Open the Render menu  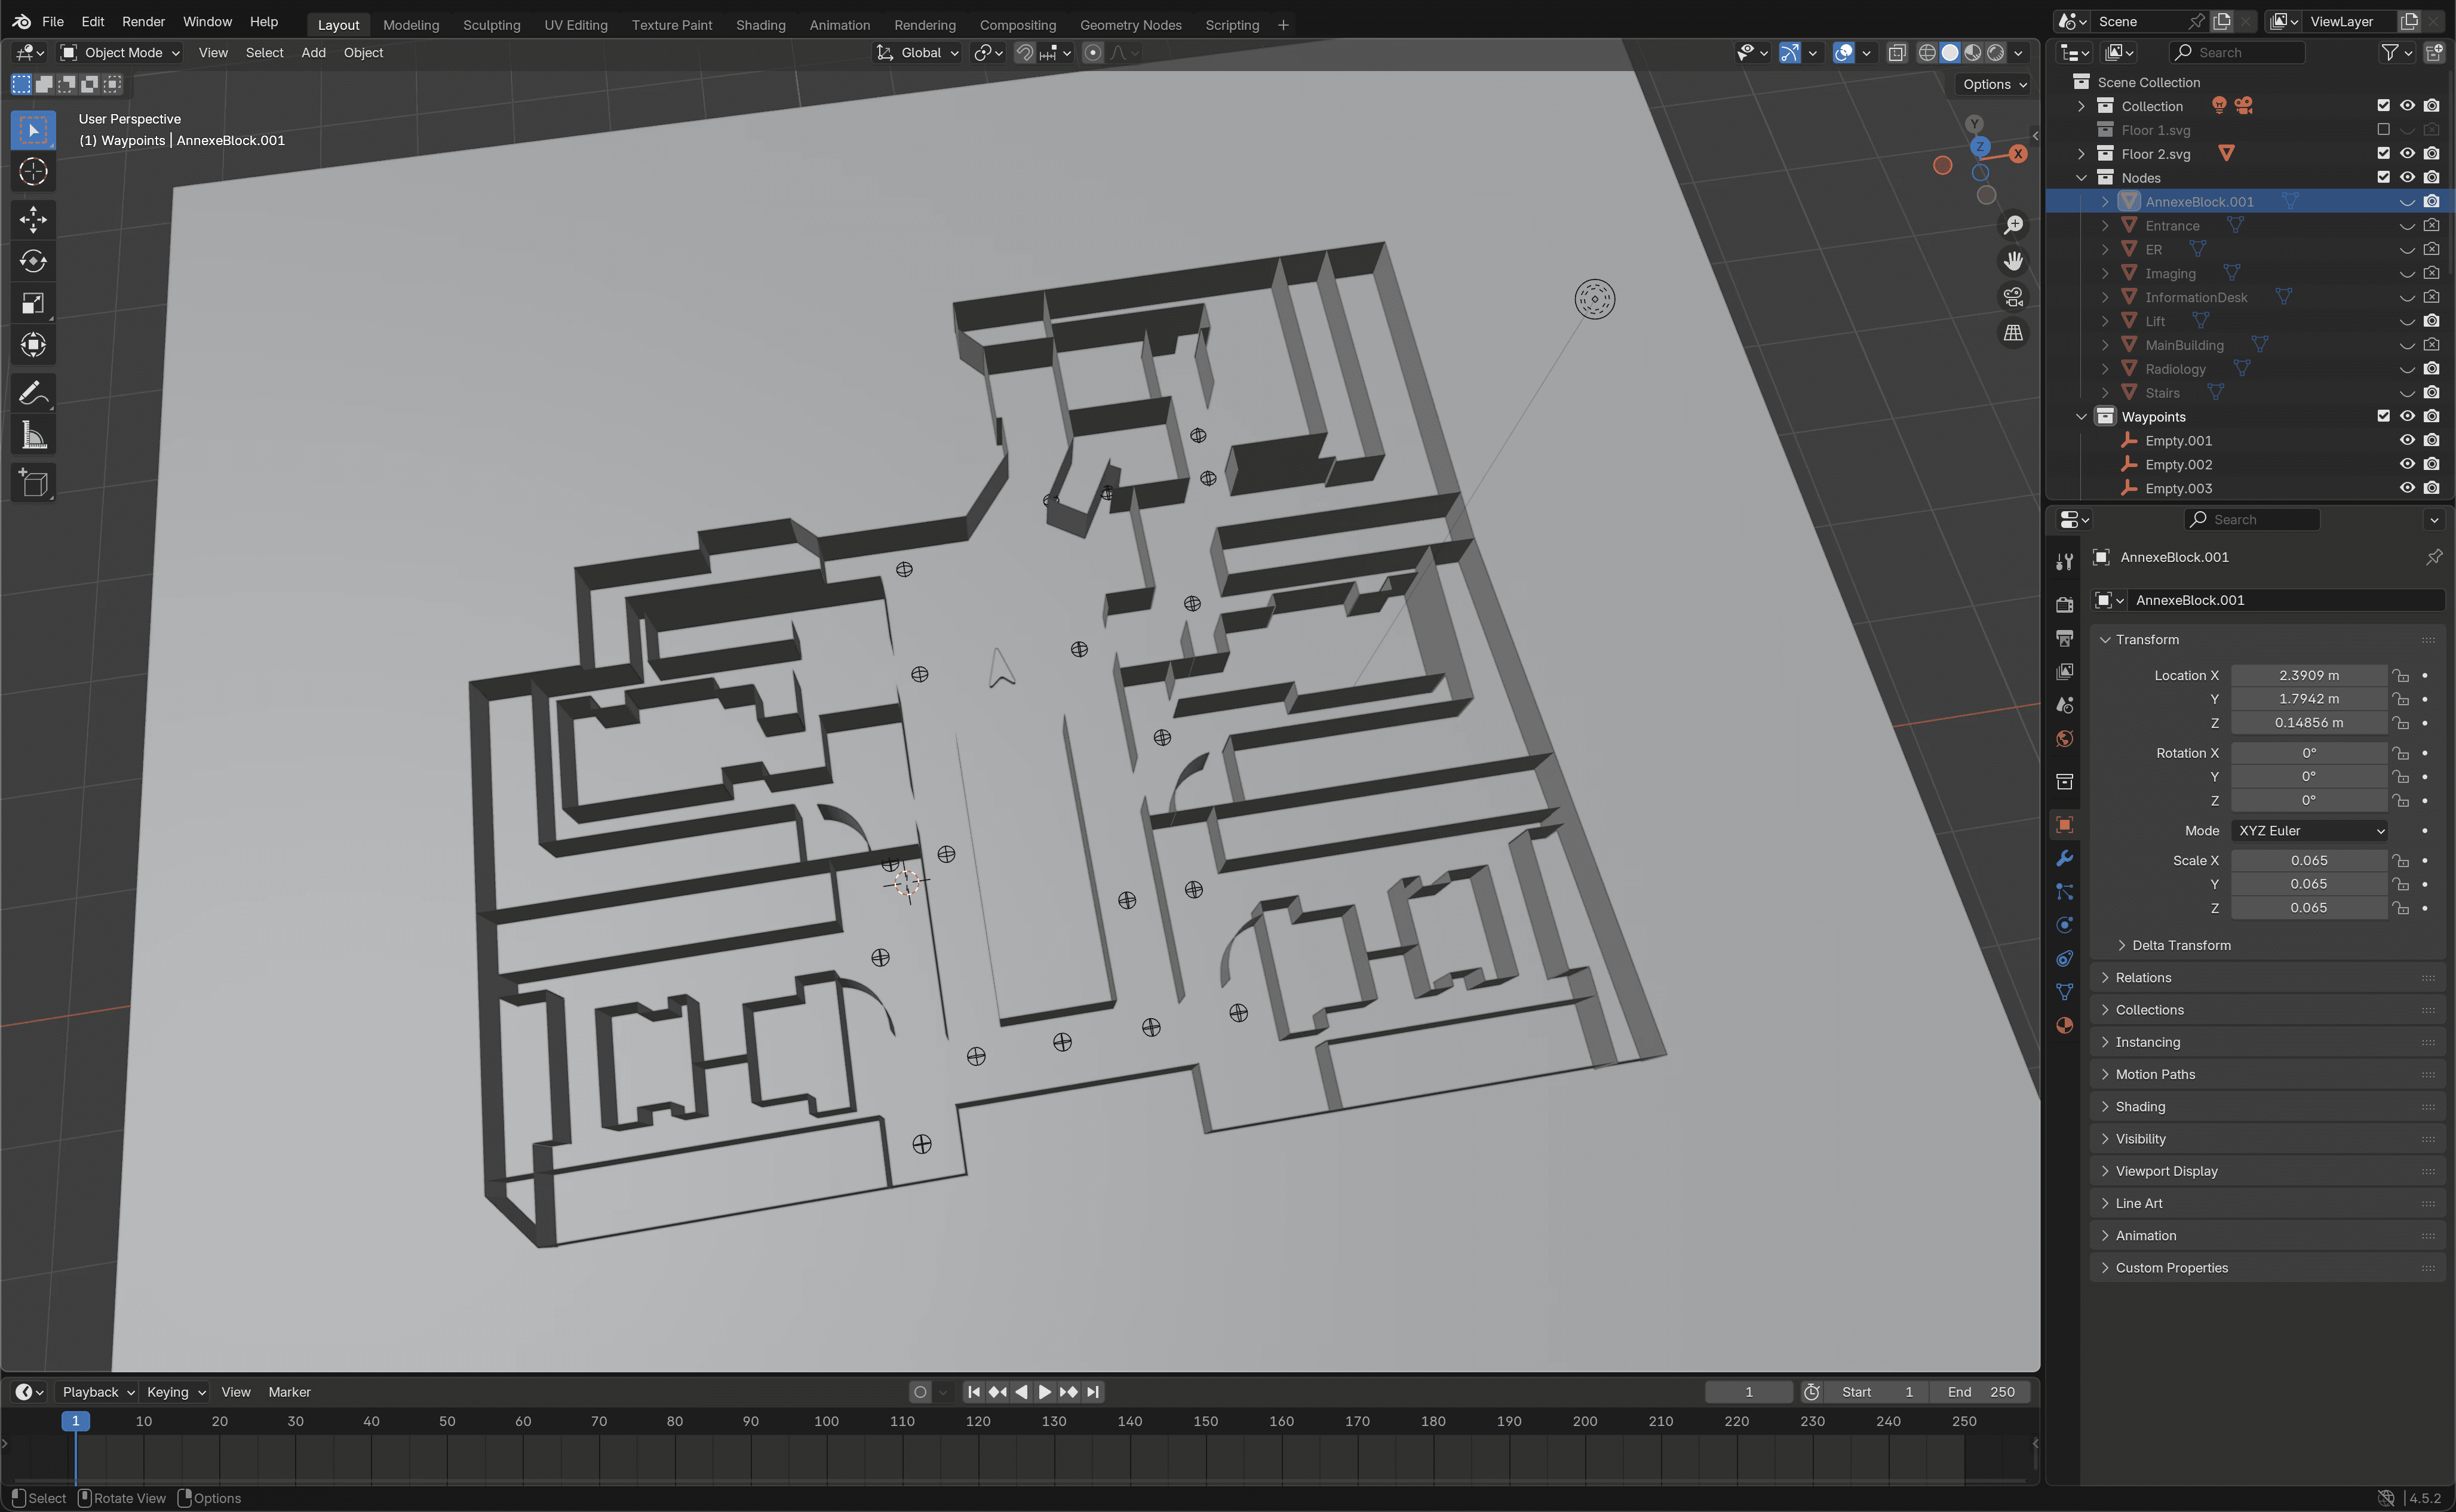coord(143,21)
